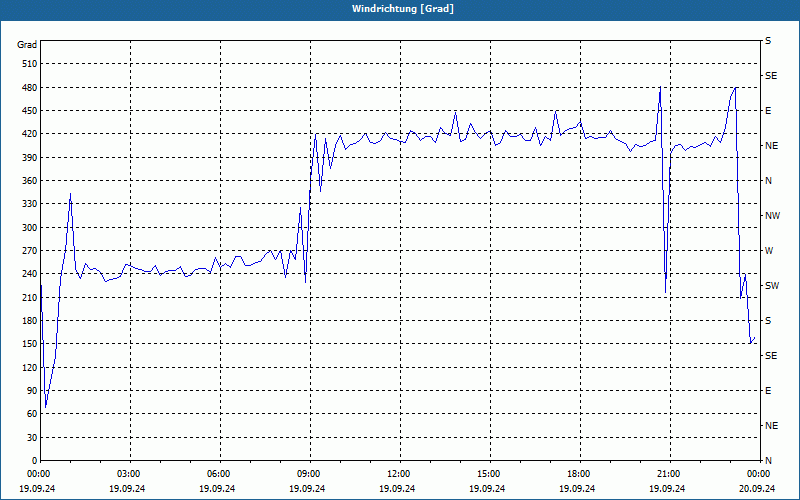Click the 60 degree axis label
This screenshot has width=800, height=500.
pyautogui.click(x=32, y=414)
